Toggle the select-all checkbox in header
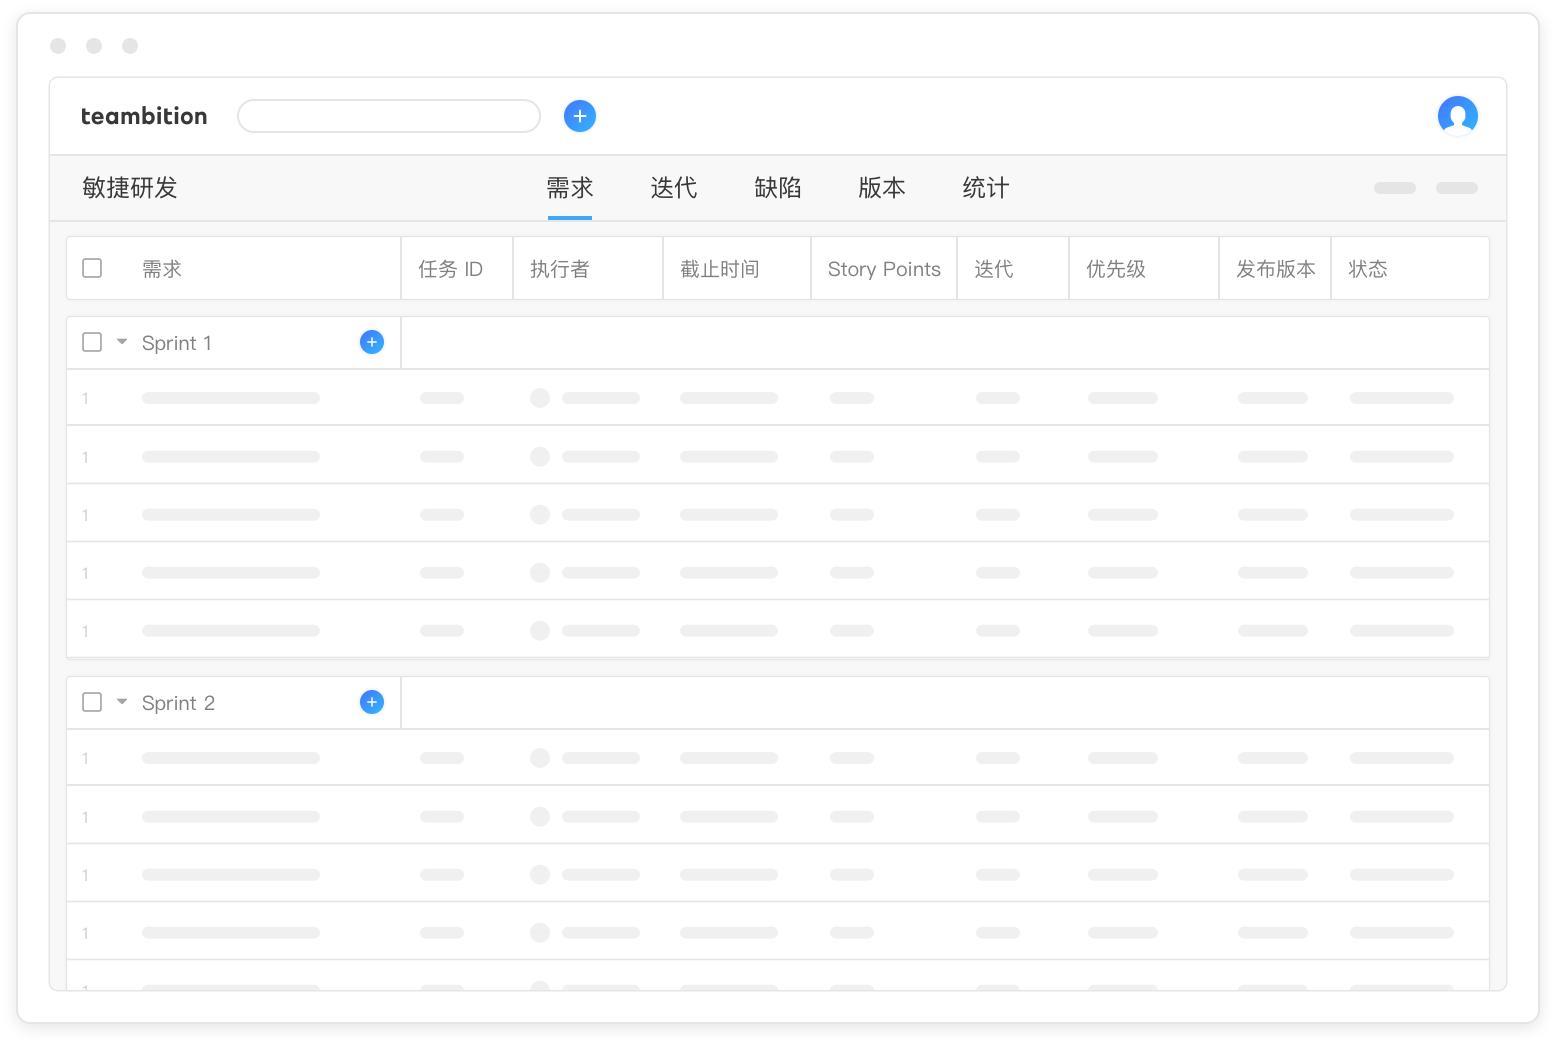The width and height of the screenshot is (1556, 1044). pyautogui.click(x=92, y=268)
